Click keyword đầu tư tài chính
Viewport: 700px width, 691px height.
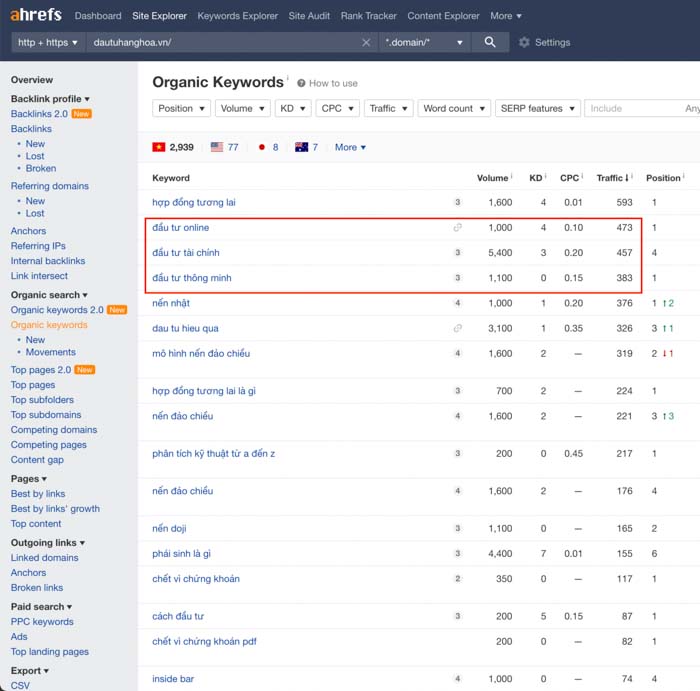[186, 253]
